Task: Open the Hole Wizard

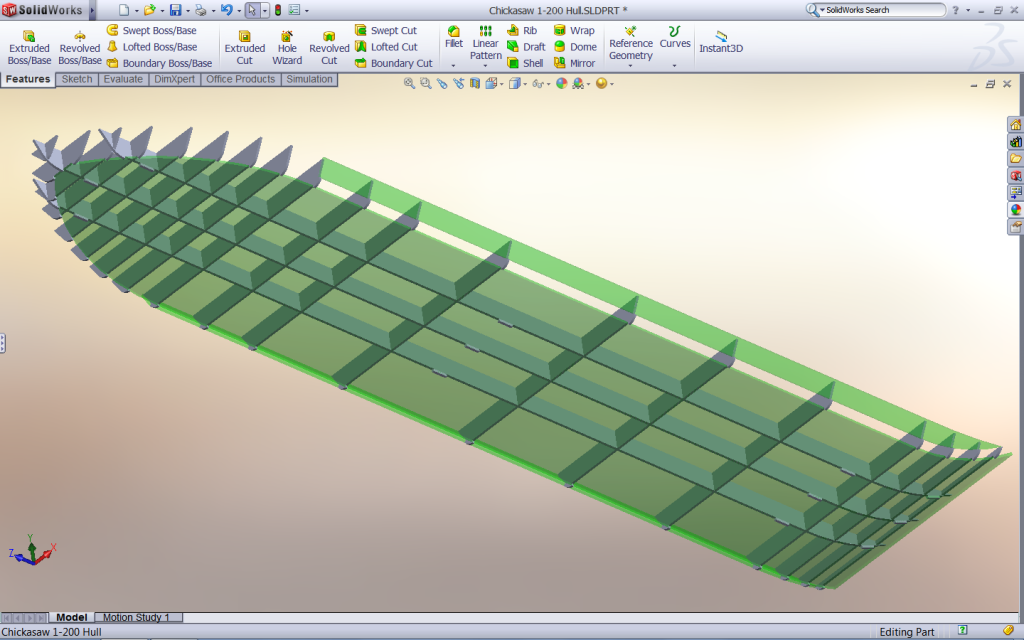Action: tap(287, 48)
